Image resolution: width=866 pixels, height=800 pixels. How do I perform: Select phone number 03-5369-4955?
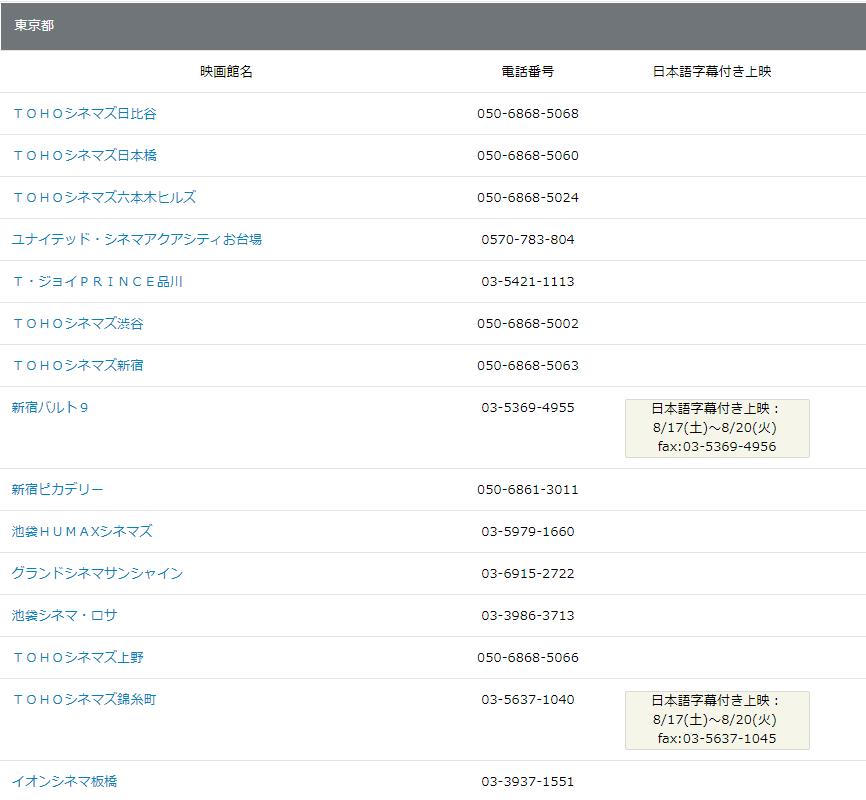[x=527, y=407]
